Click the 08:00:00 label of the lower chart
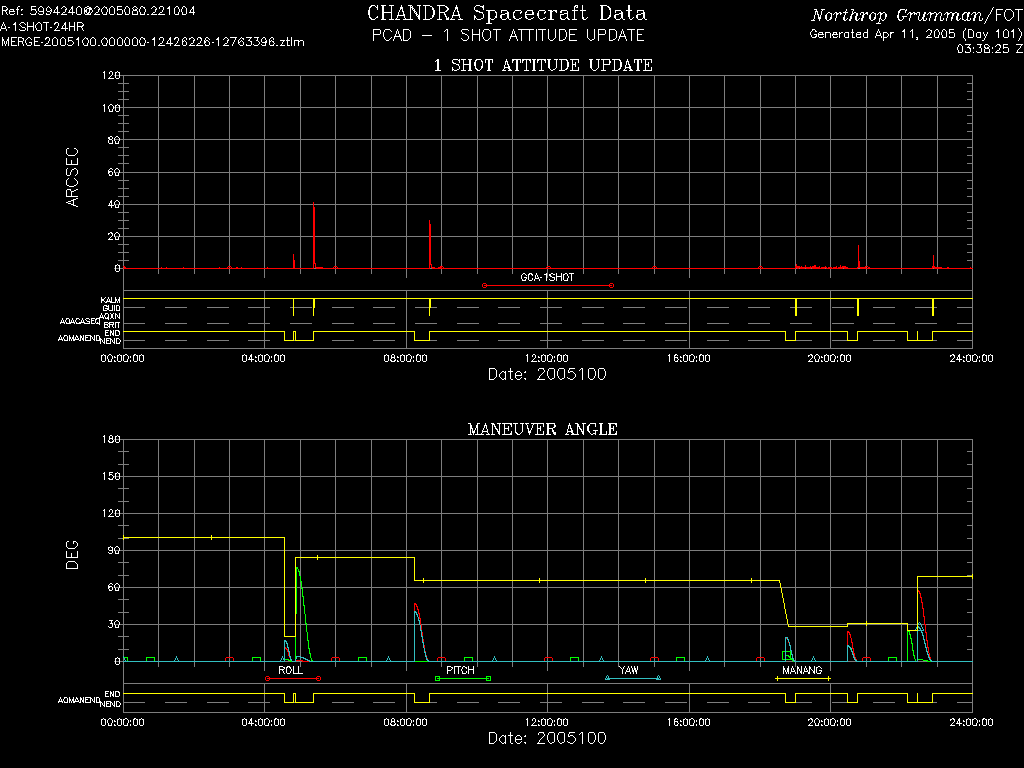The width and height of the screenshot is (1024, 768). click(405, 722)
